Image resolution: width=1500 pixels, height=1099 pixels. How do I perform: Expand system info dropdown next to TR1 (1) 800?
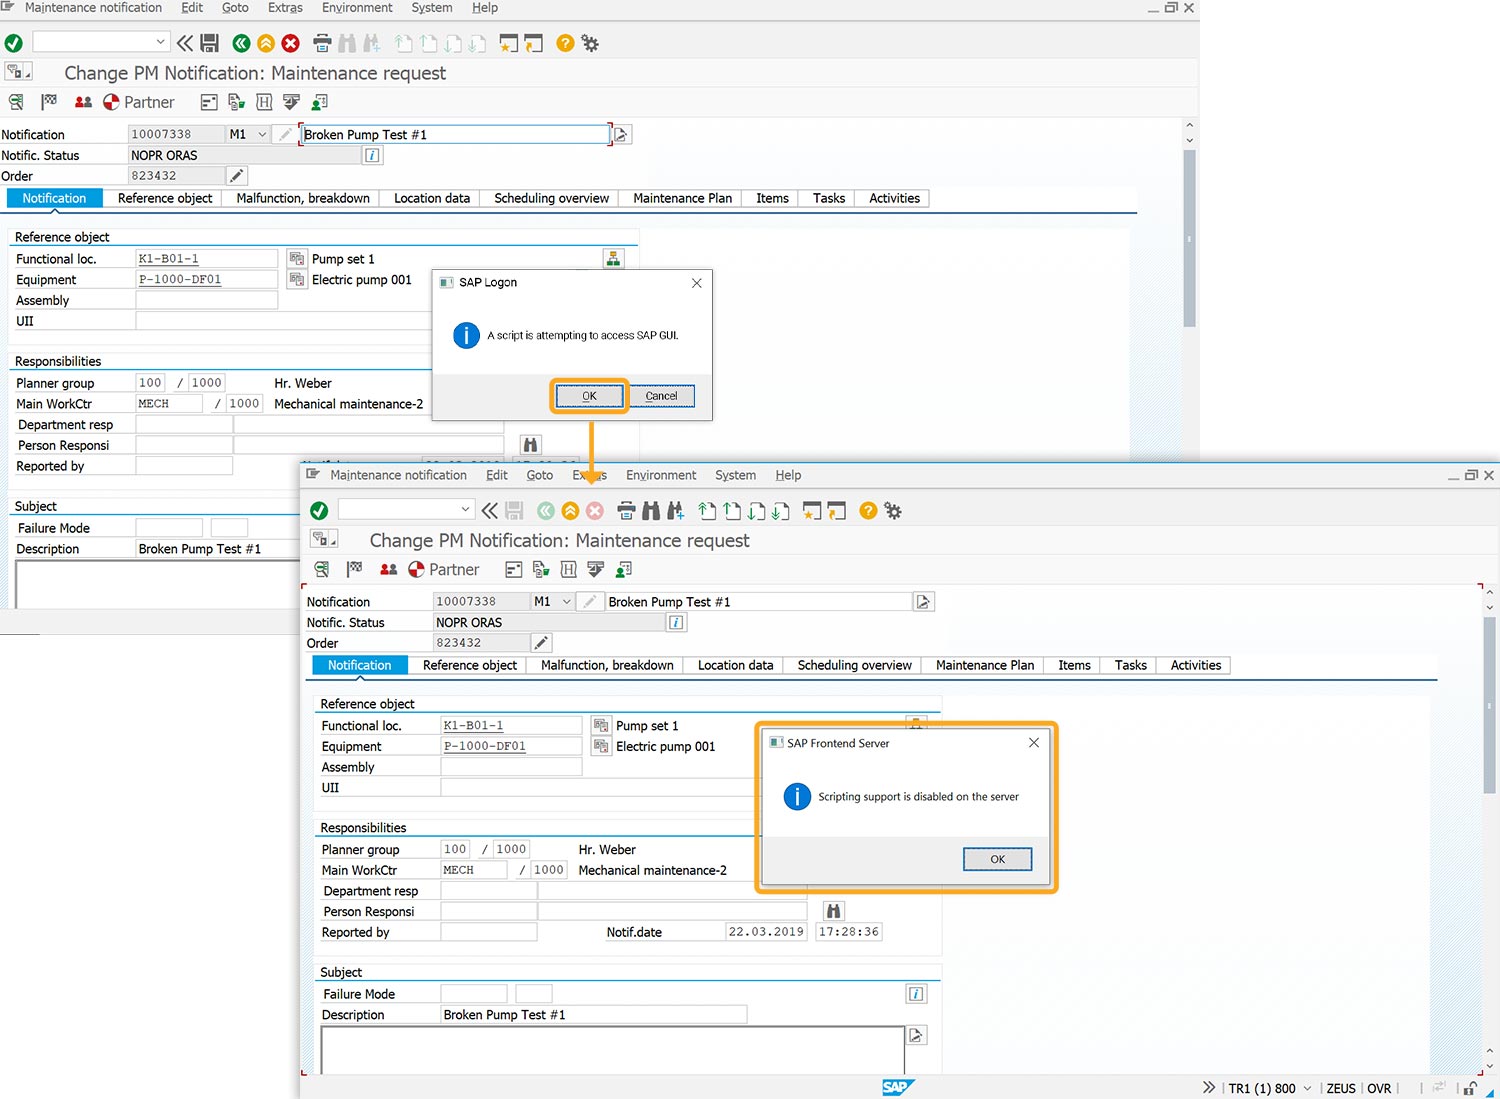tap(1307, 1088)
